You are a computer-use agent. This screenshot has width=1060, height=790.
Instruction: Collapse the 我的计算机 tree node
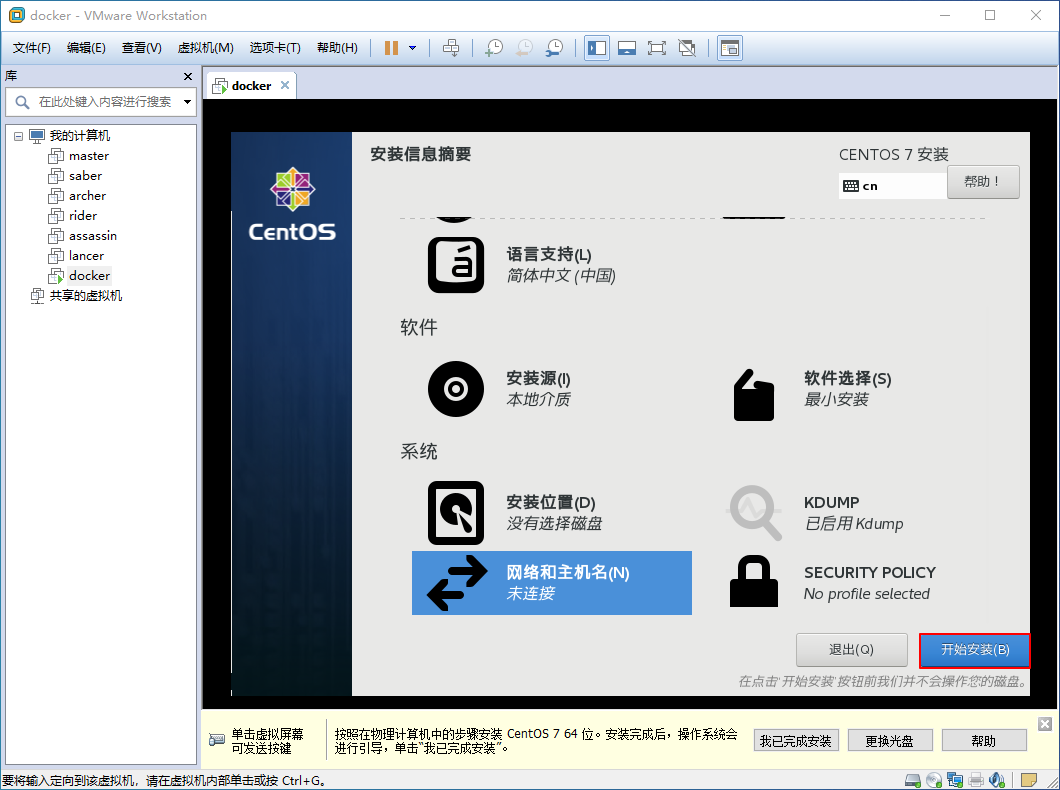(x=16, y=135)
